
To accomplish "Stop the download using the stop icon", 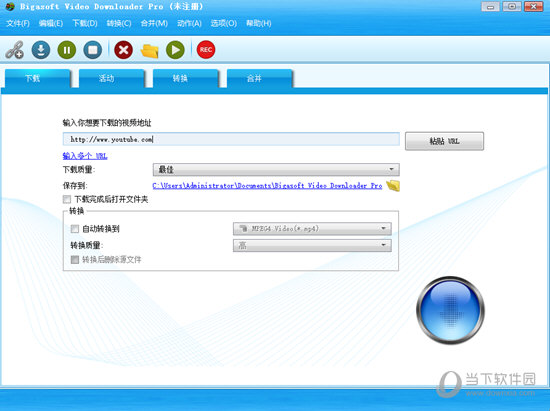I will (x=93, y=50).
